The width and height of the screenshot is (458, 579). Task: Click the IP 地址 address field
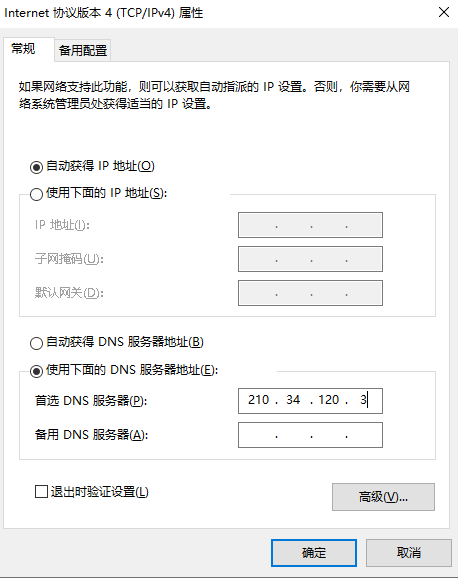tap(310, 225)
